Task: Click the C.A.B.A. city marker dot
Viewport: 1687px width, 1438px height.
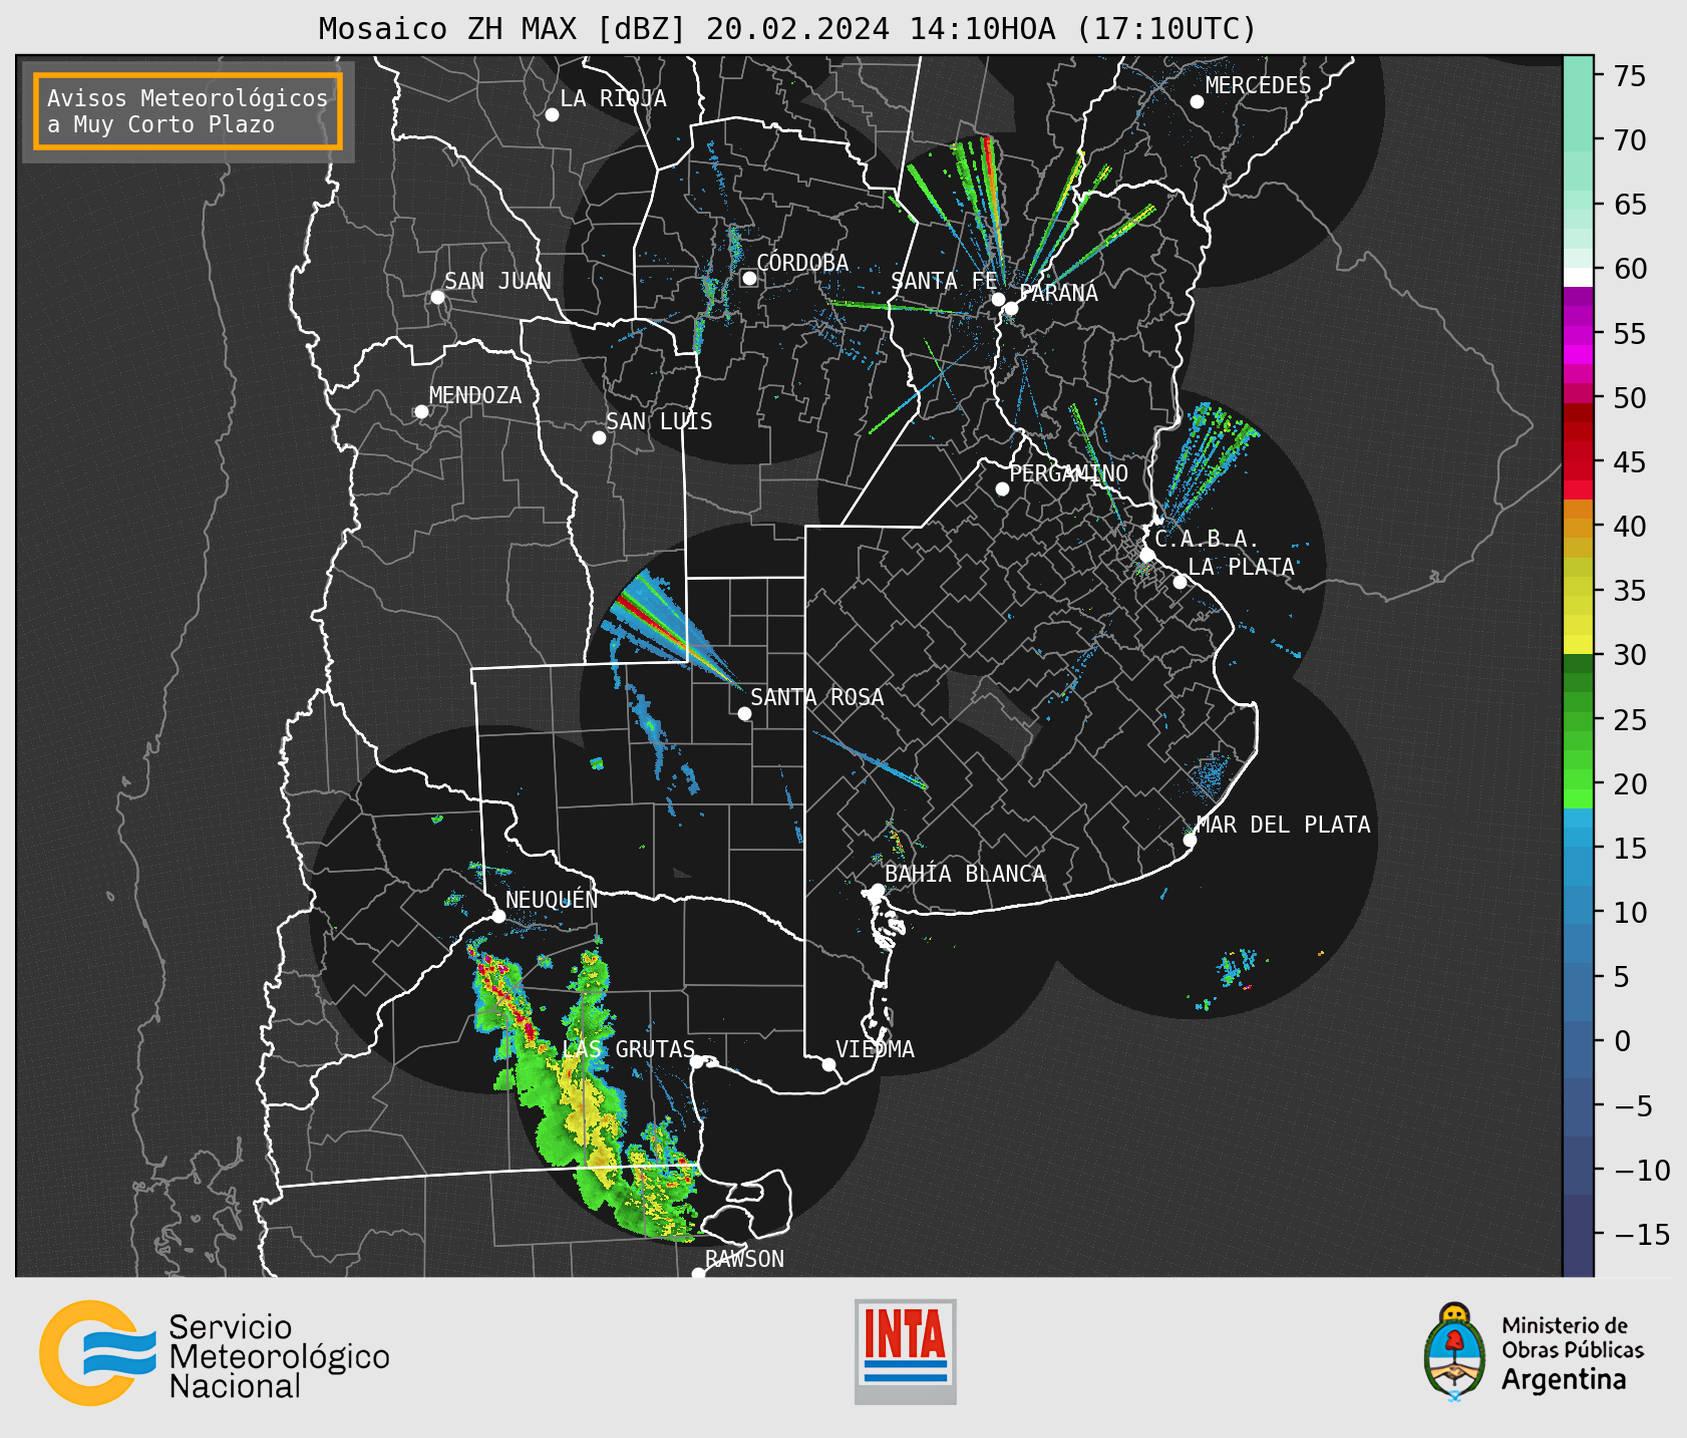Action: [1148, 555]
